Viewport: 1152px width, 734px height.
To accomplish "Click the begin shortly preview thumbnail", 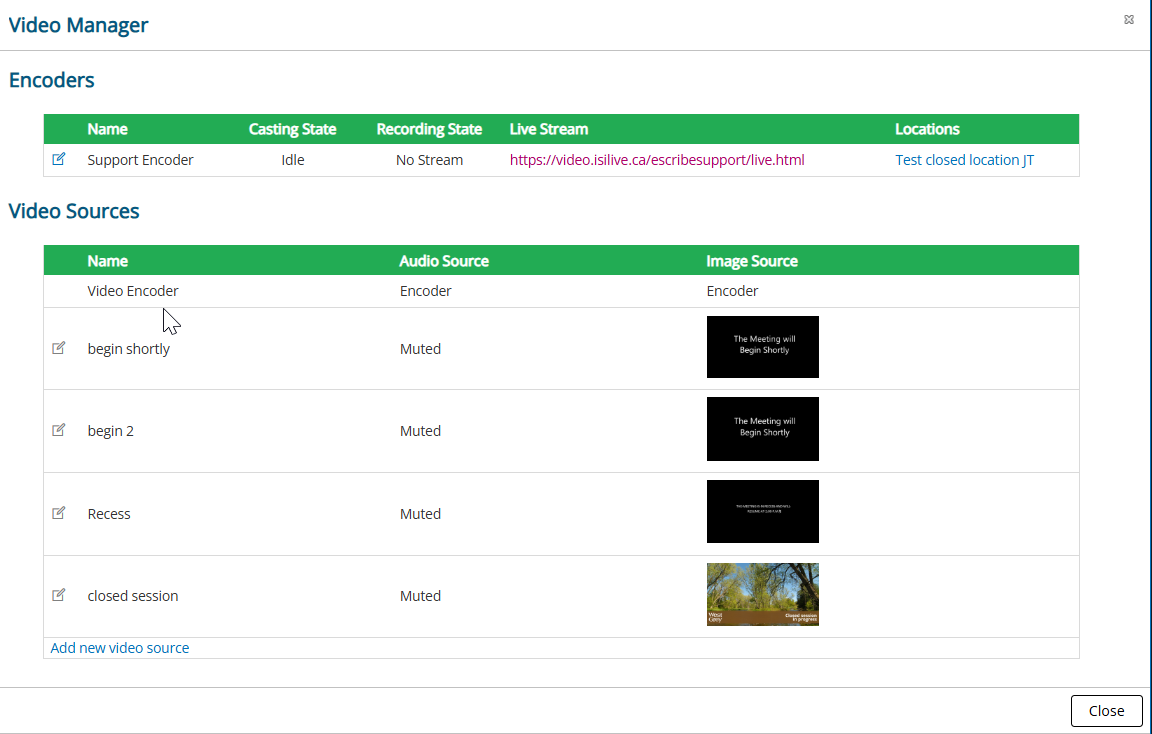I will coord(762,347).
